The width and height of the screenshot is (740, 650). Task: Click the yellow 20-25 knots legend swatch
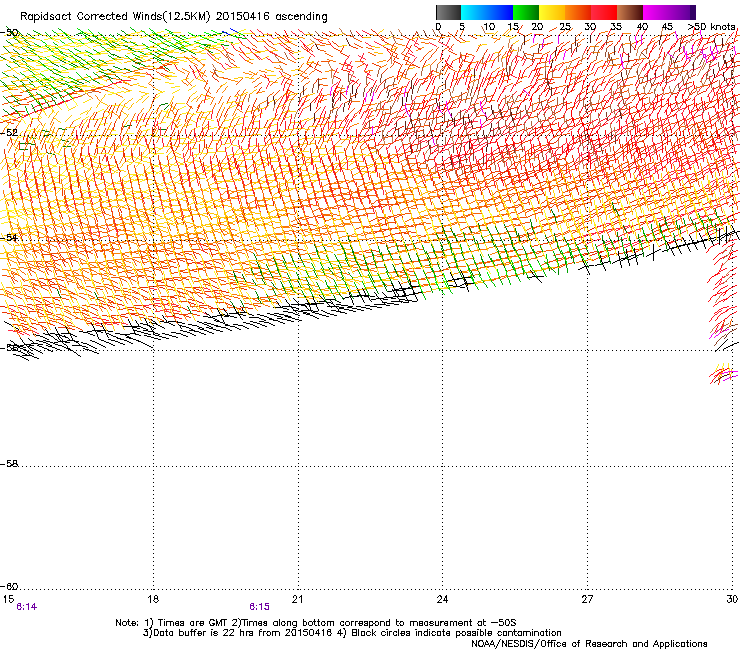552,12
